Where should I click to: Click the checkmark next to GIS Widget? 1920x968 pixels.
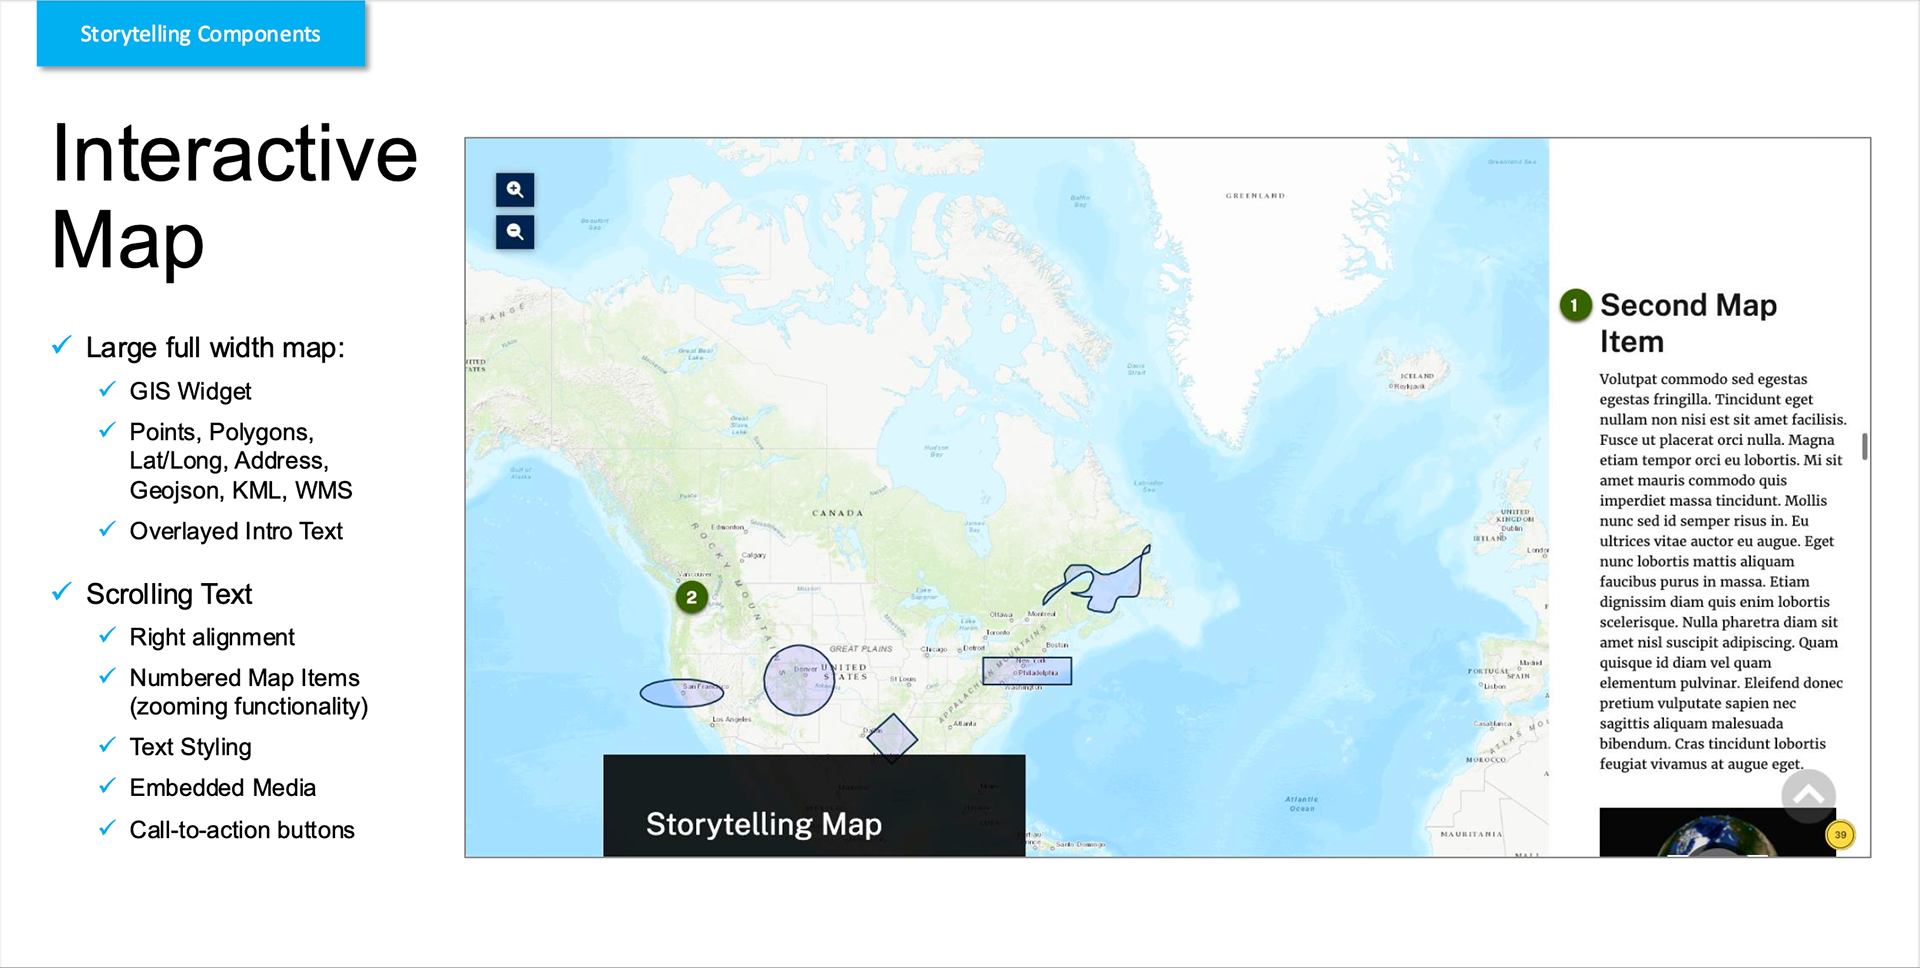(x=107, y=390)
